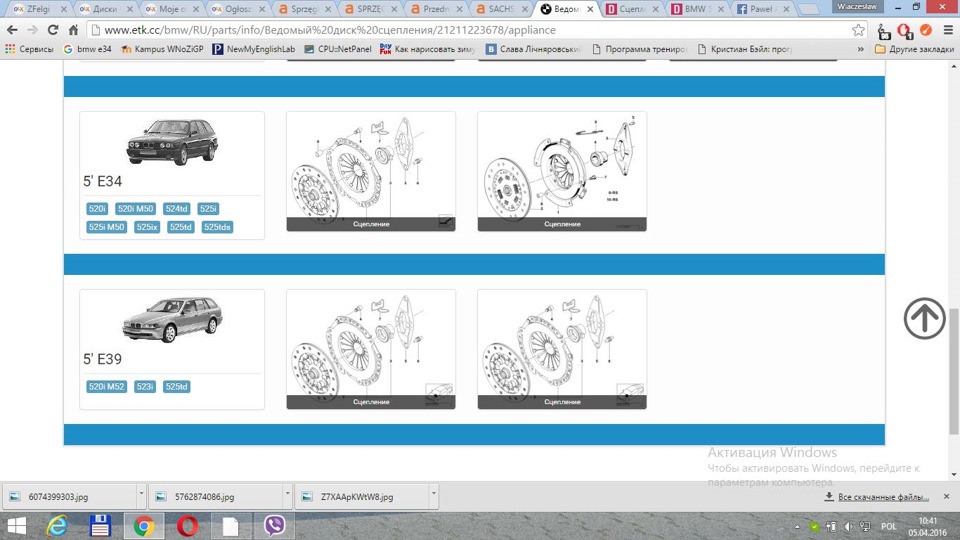Screen dimensions: 960x540
Task: Close the downloads bar
Action: coord(947,497)
